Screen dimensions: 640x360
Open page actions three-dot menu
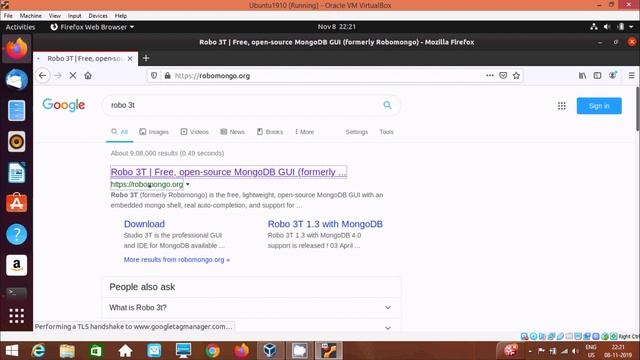click(490, 76)
